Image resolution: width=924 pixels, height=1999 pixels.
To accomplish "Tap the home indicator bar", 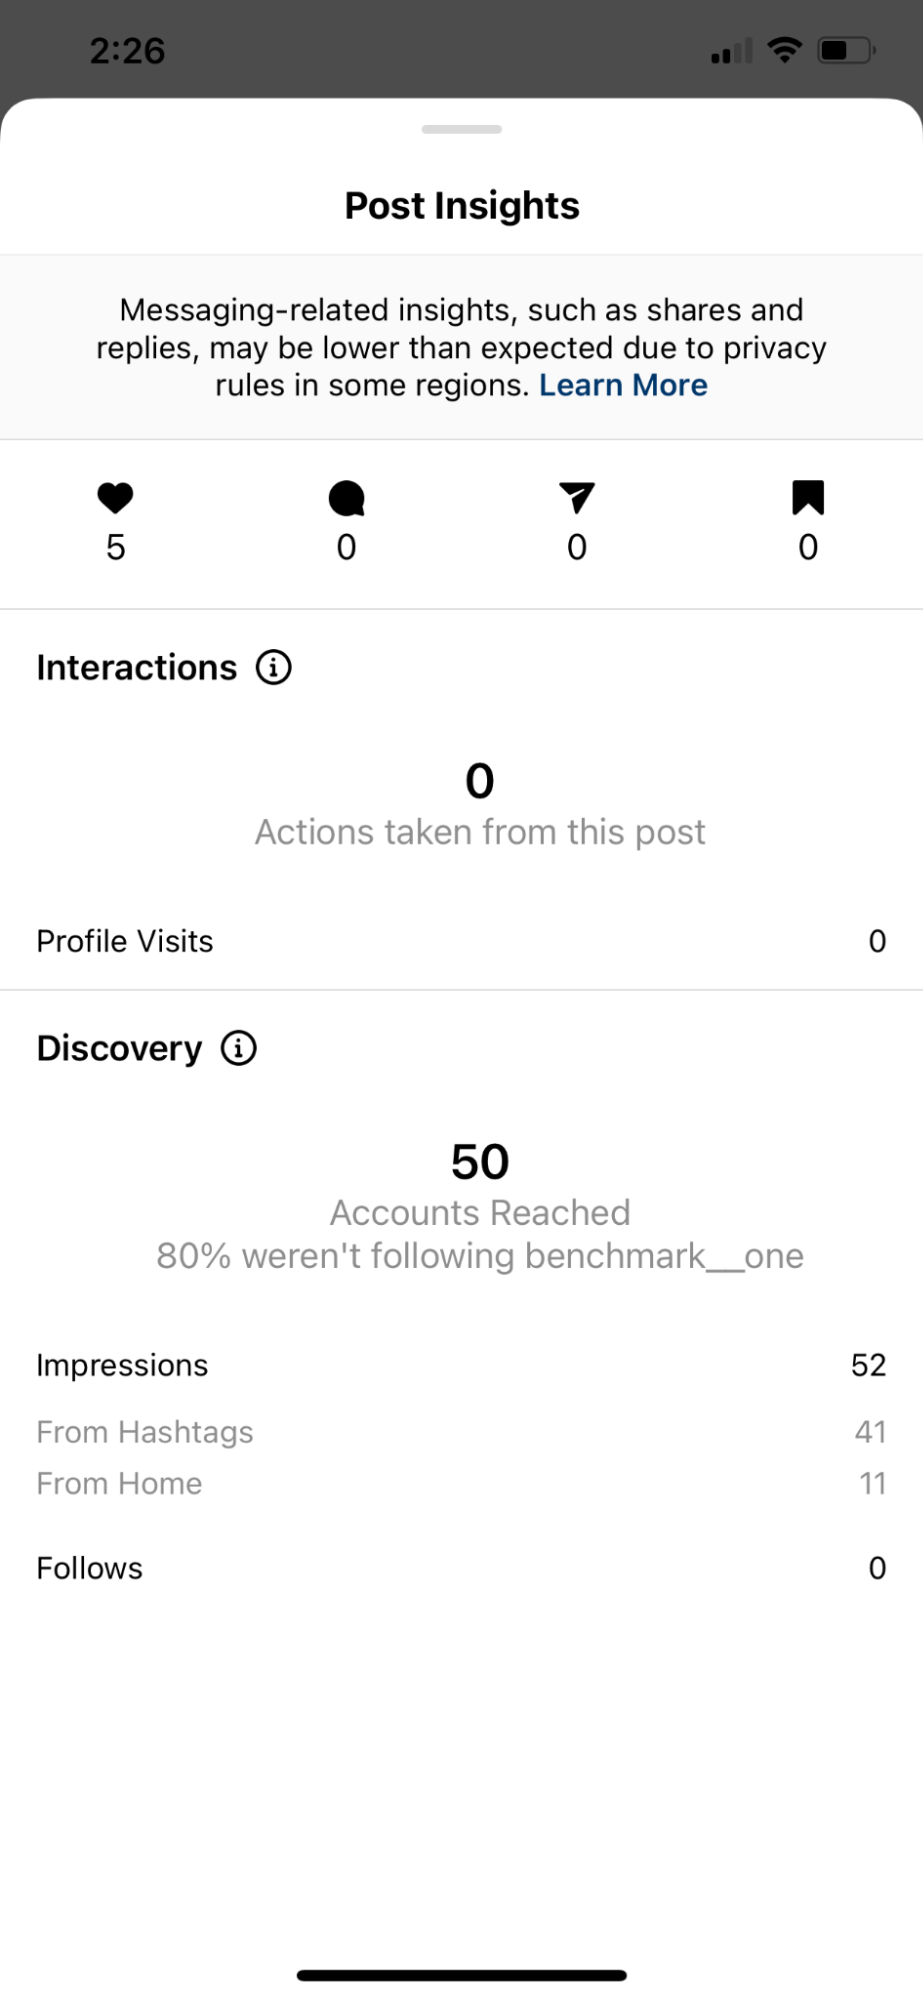I will (x=462, y=1975).
